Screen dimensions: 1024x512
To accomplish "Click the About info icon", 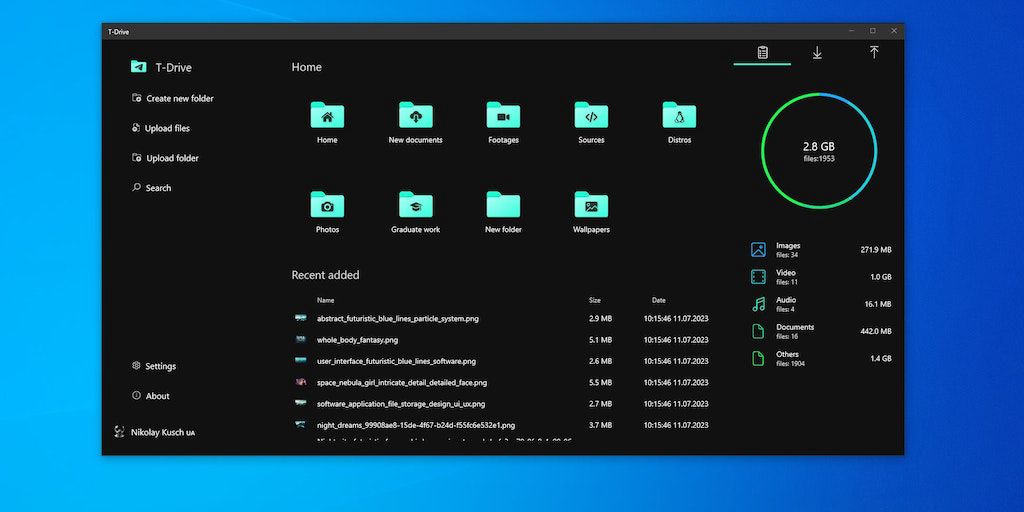I will click(136, 395).
